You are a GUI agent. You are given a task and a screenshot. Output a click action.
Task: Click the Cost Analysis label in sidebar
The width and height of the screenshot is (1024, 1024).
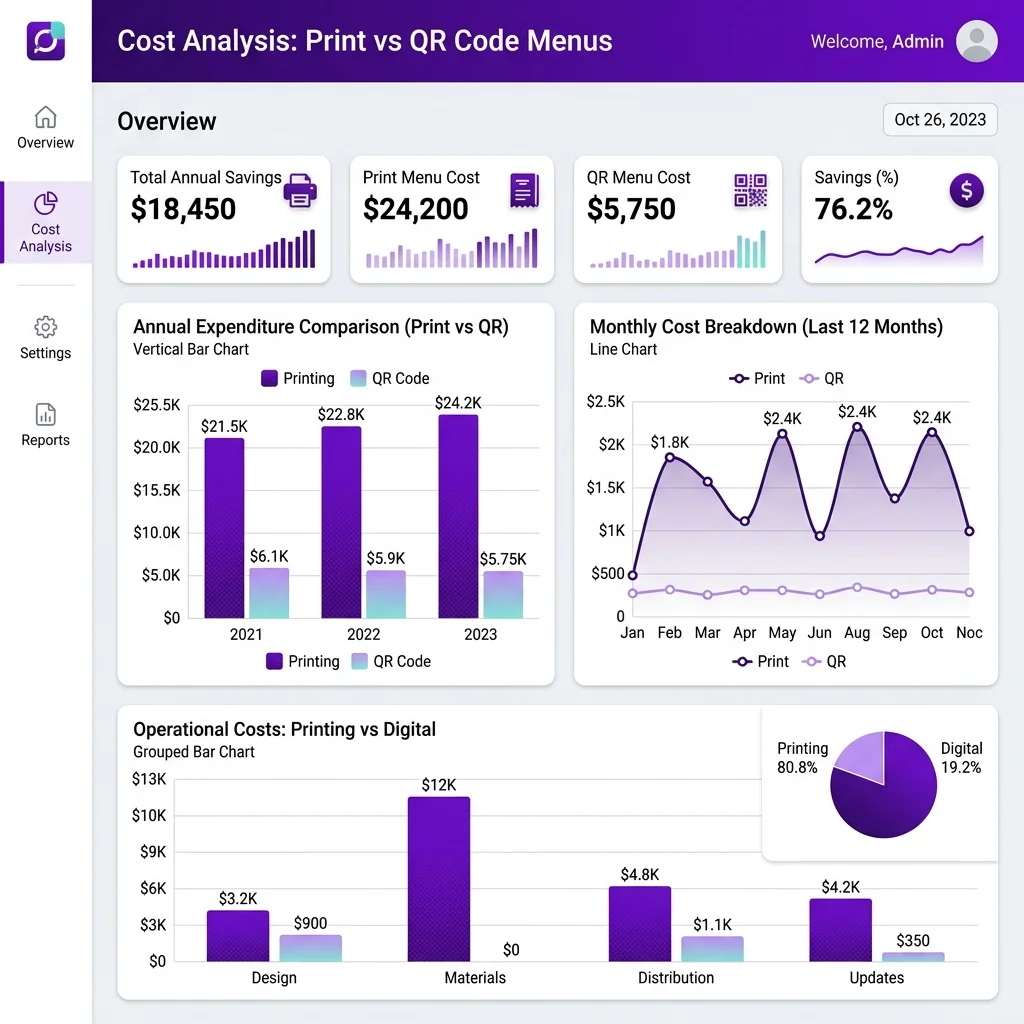(x=45, y=238)
